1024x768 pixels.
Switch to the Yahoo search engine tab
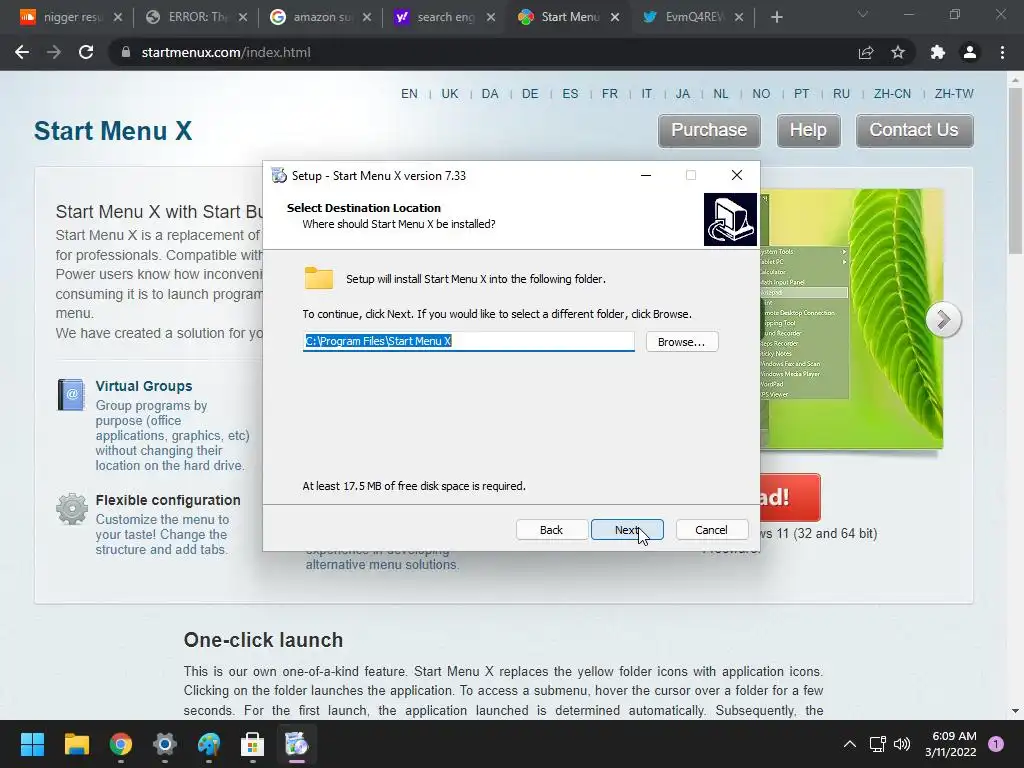(x=443, y=17)
